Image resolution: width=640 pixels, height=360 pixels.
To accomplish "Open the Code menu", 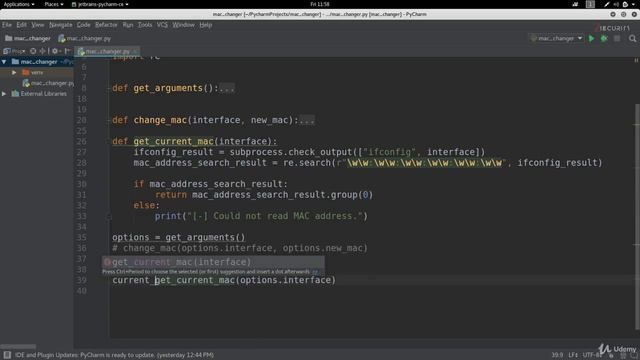I will click(84, 25).
